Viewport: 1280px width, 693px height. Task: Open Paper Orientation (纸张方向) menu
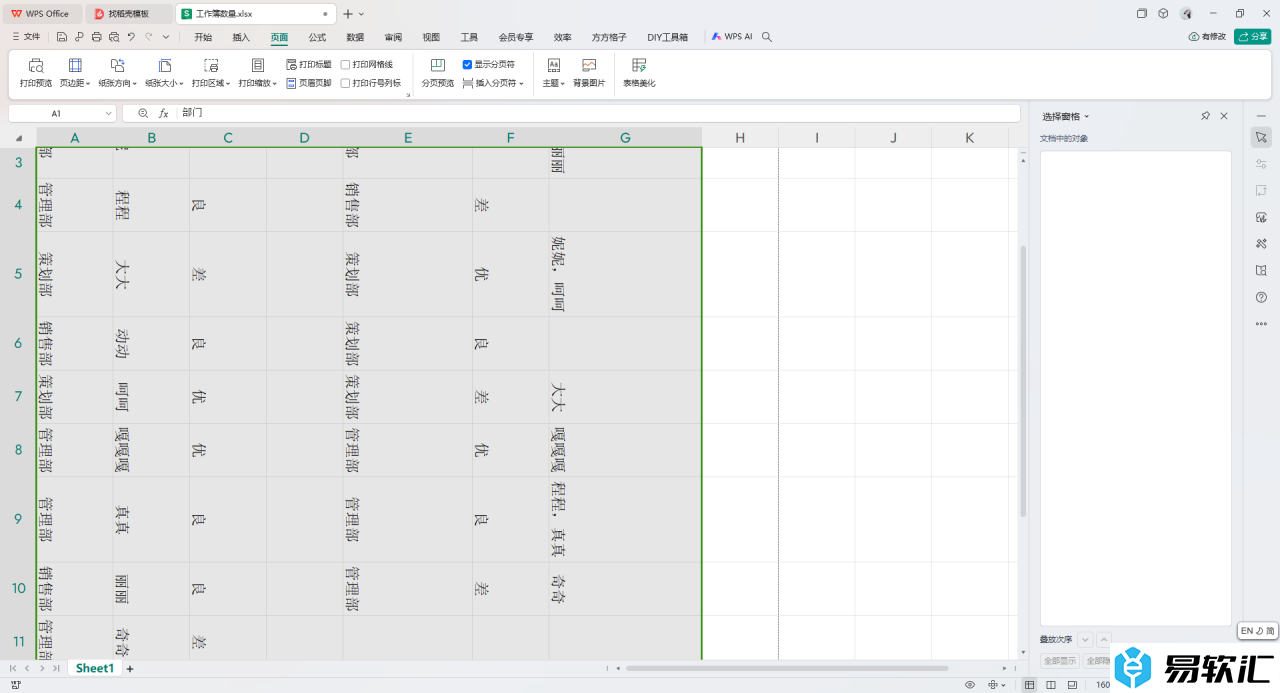118,73
